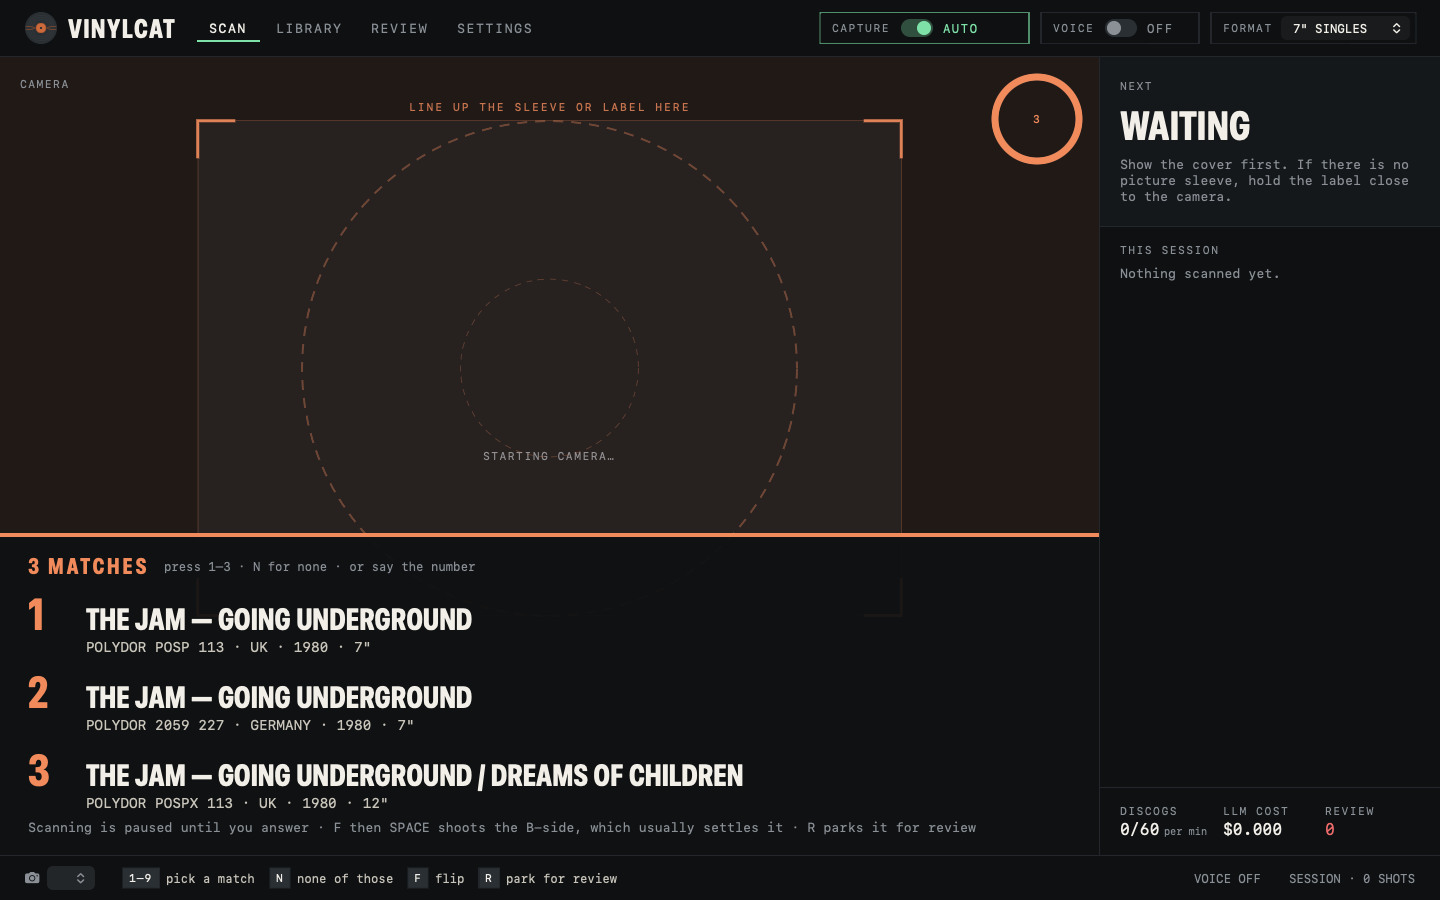Click the camera icon in the bottom bar
Screen dimensions: 1440x900
coord(32,878)
